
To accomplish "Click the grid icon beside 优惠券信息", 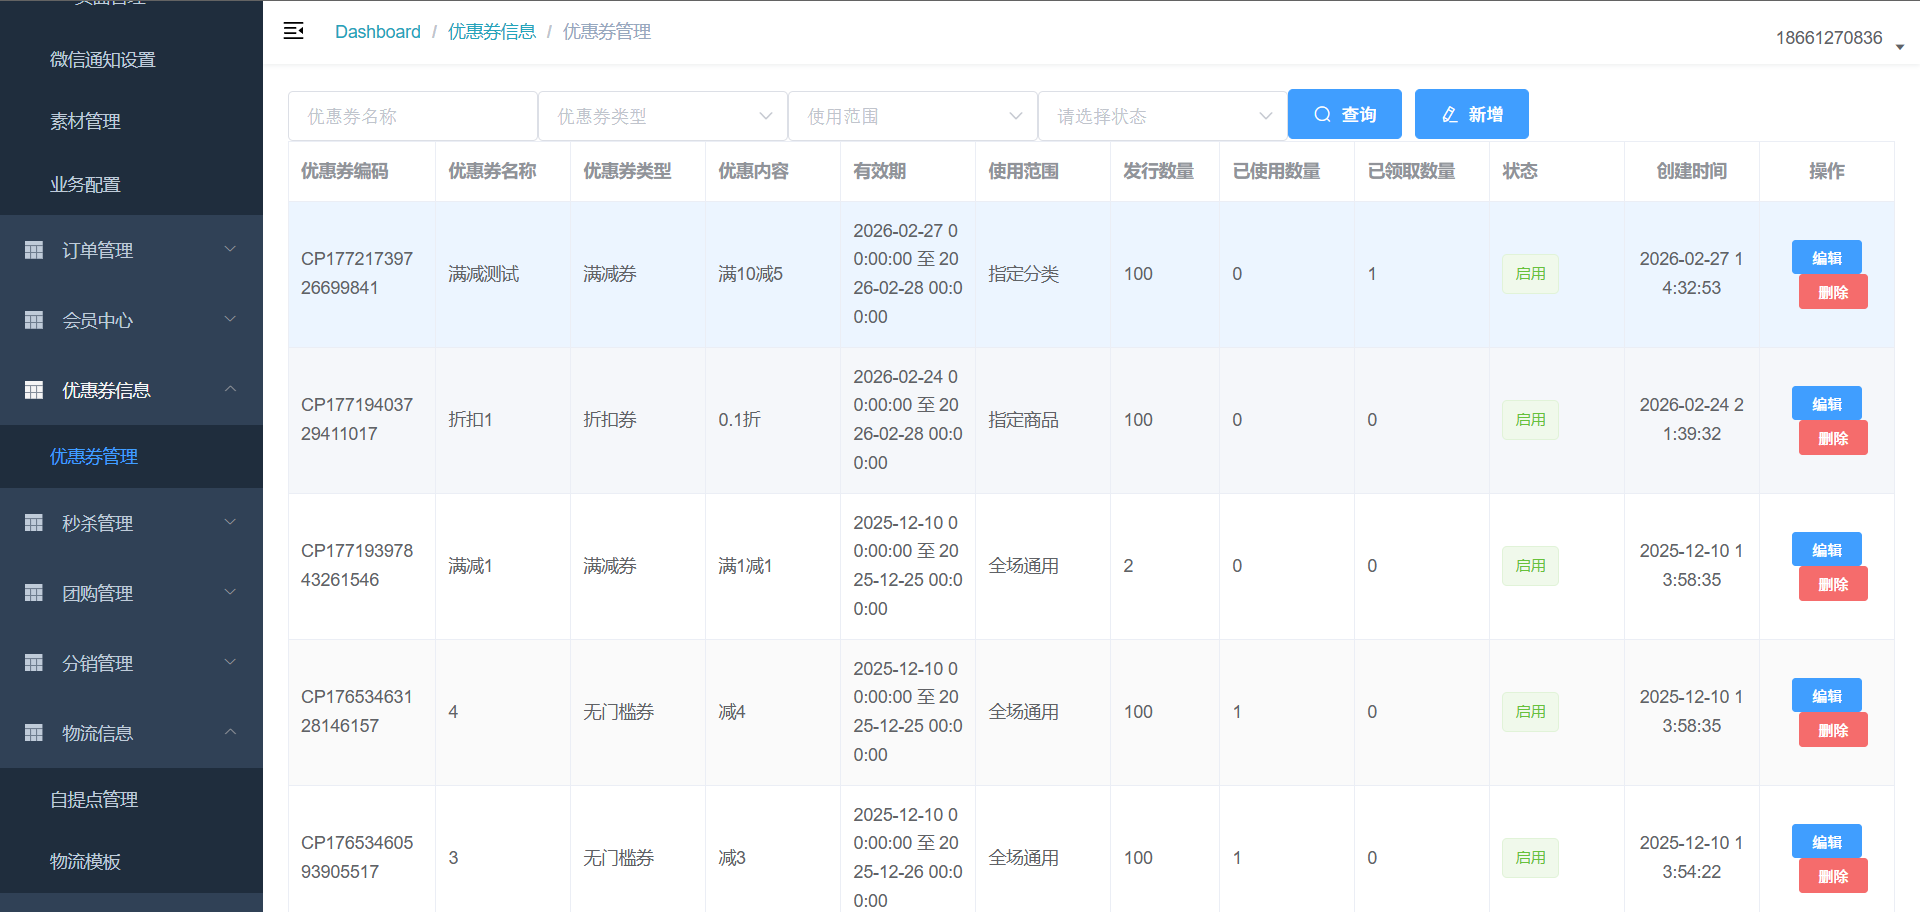I will [x=34, y=390].
